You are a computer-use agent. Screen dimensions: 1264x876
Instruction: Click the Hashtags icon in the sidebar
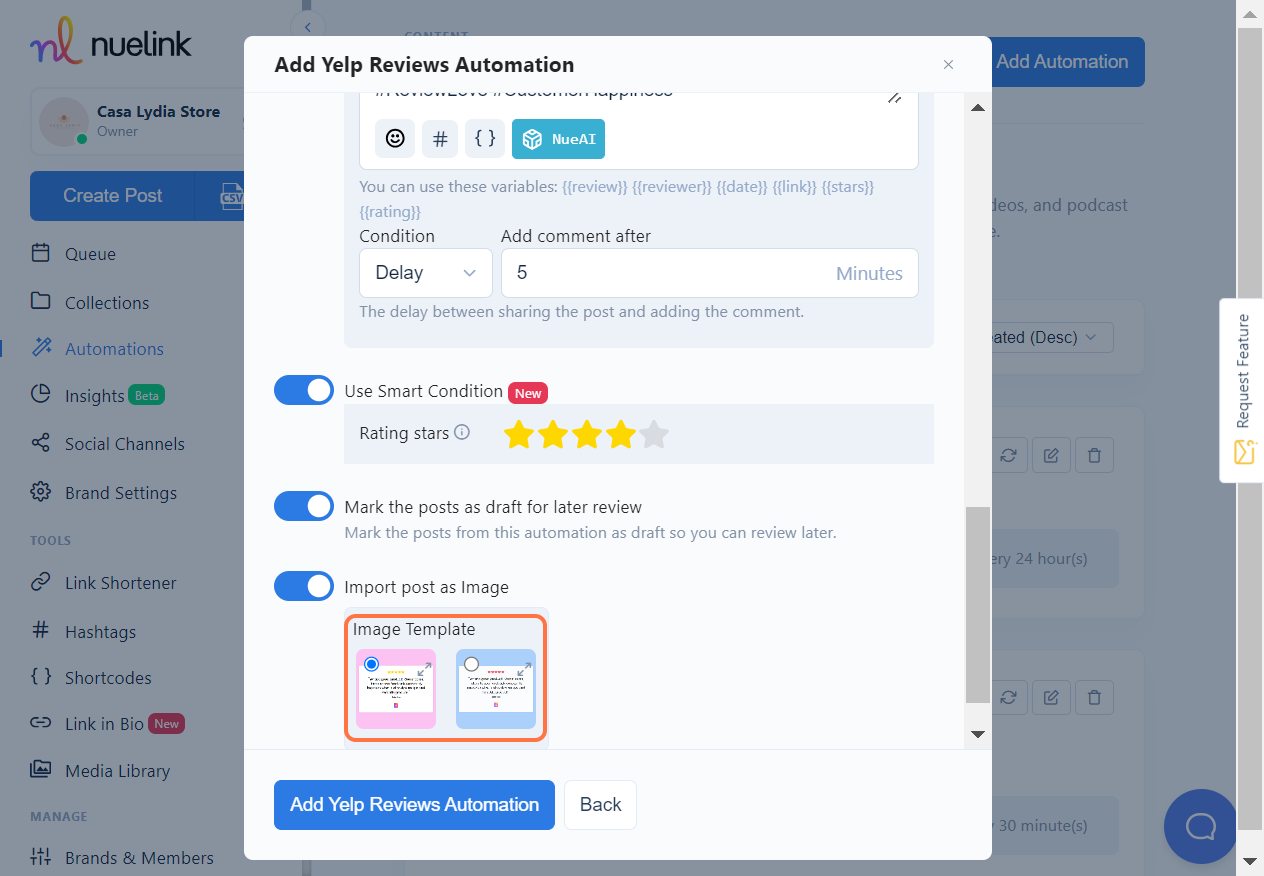41,631
